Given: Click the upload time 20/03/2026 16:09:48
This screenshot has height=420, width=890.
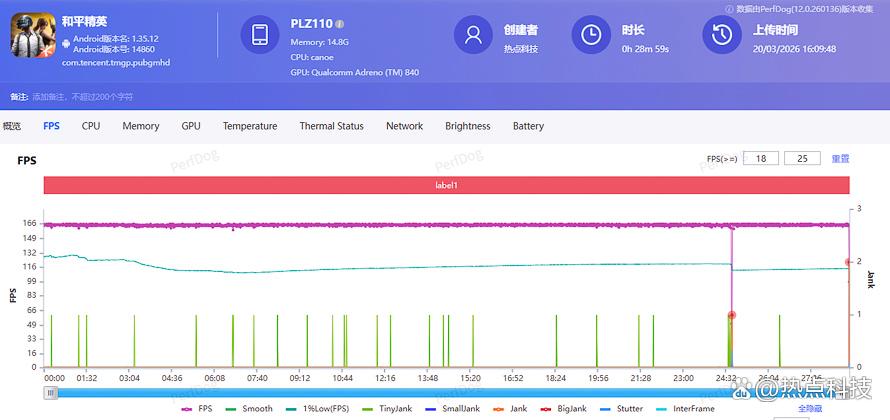Looking at the screenshot, I should pos(795,49).
